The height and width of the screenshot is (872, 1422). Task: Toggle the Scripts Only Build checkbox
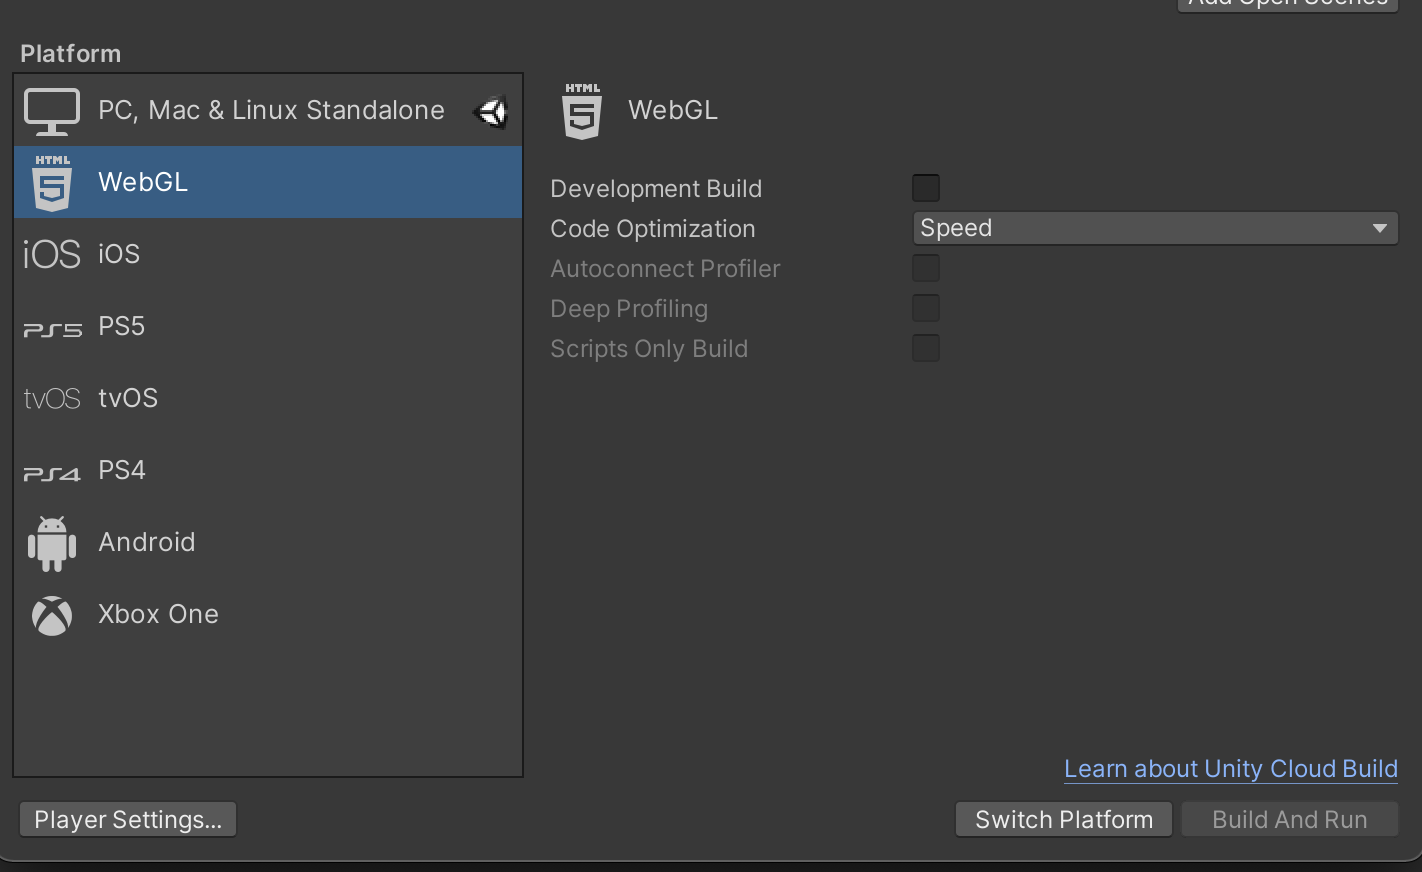click(x=926, y=348)
